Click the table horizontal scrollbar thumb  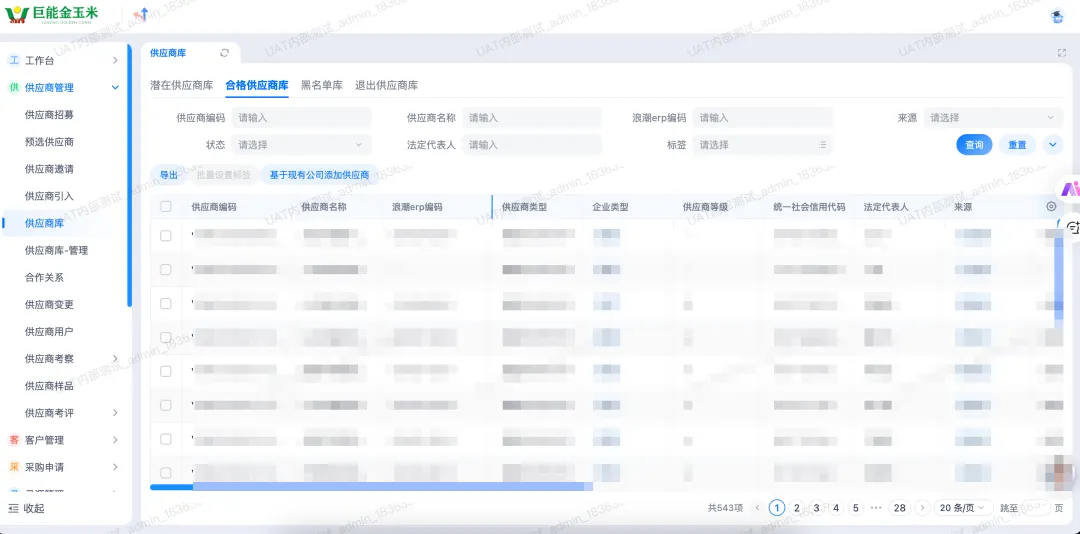click(371, 486)
